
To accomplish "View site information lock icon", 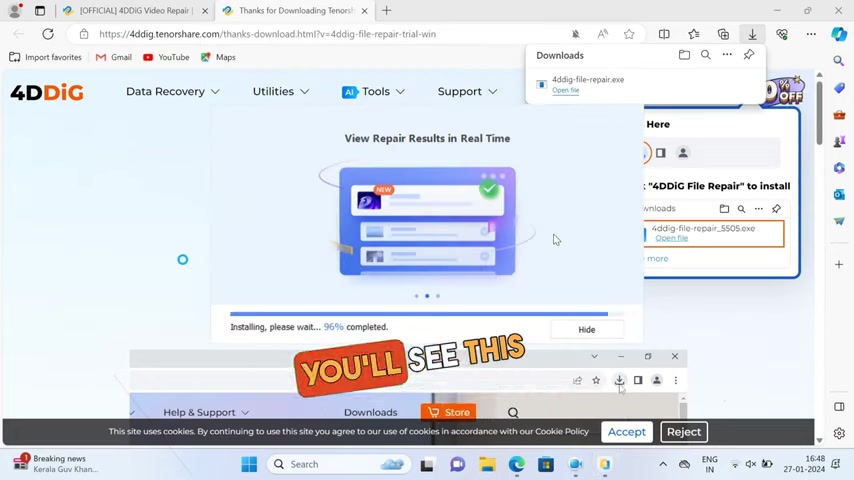I will tap(83, 34).
